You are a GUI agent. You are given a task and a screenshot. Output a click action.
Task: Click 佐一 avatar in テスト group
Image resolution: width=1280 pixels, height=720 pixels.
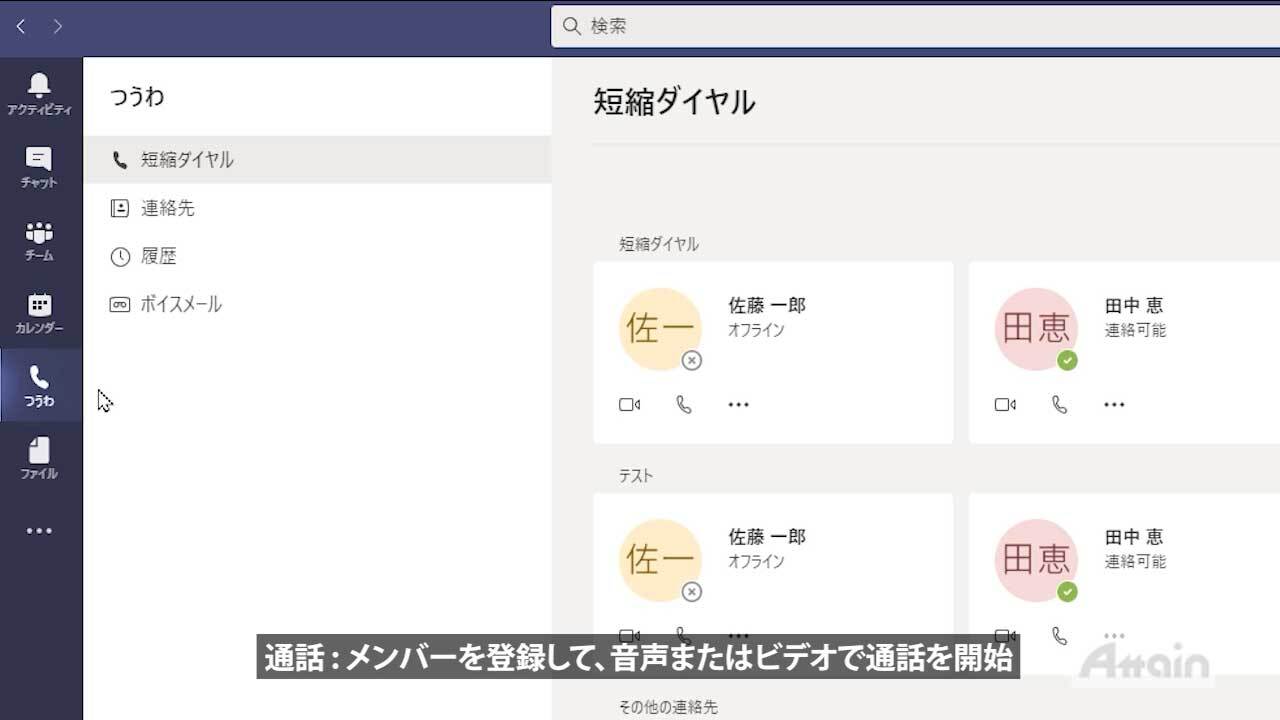(x=660, y=560)
